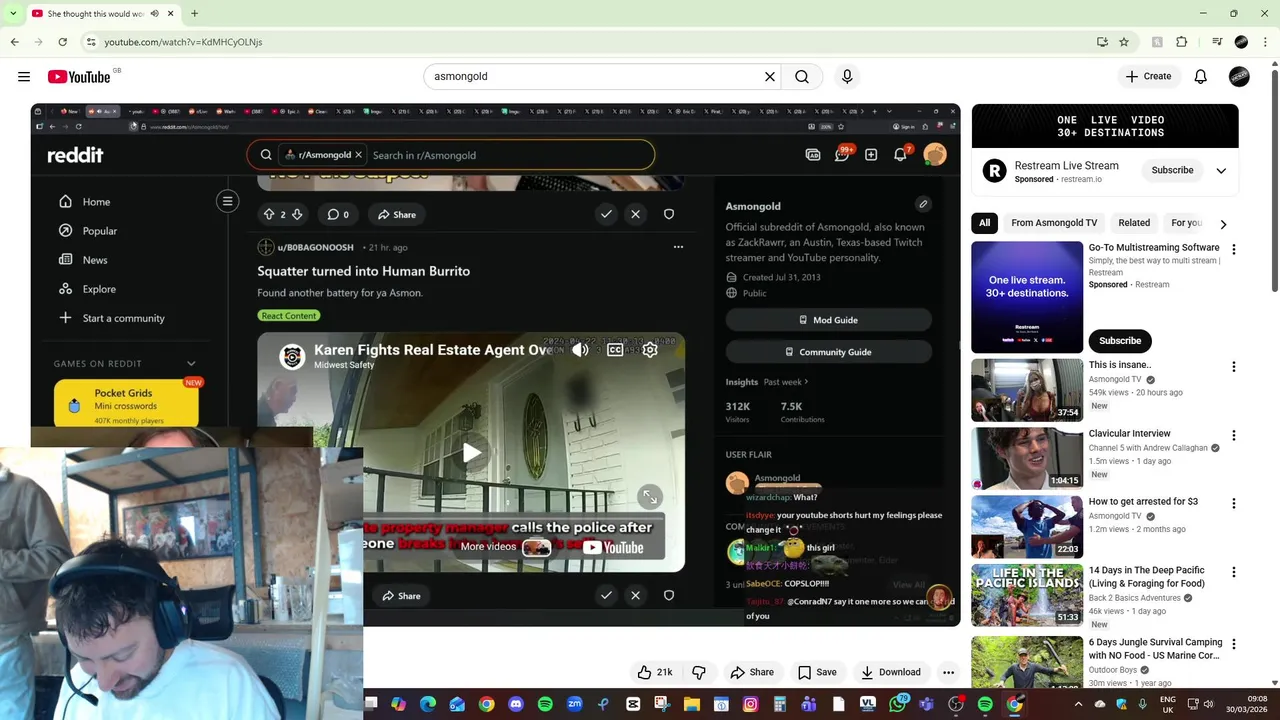Screen dimensions: 1280x720
Task: Select the 'All' filter chip
Action: coord(985,223)
